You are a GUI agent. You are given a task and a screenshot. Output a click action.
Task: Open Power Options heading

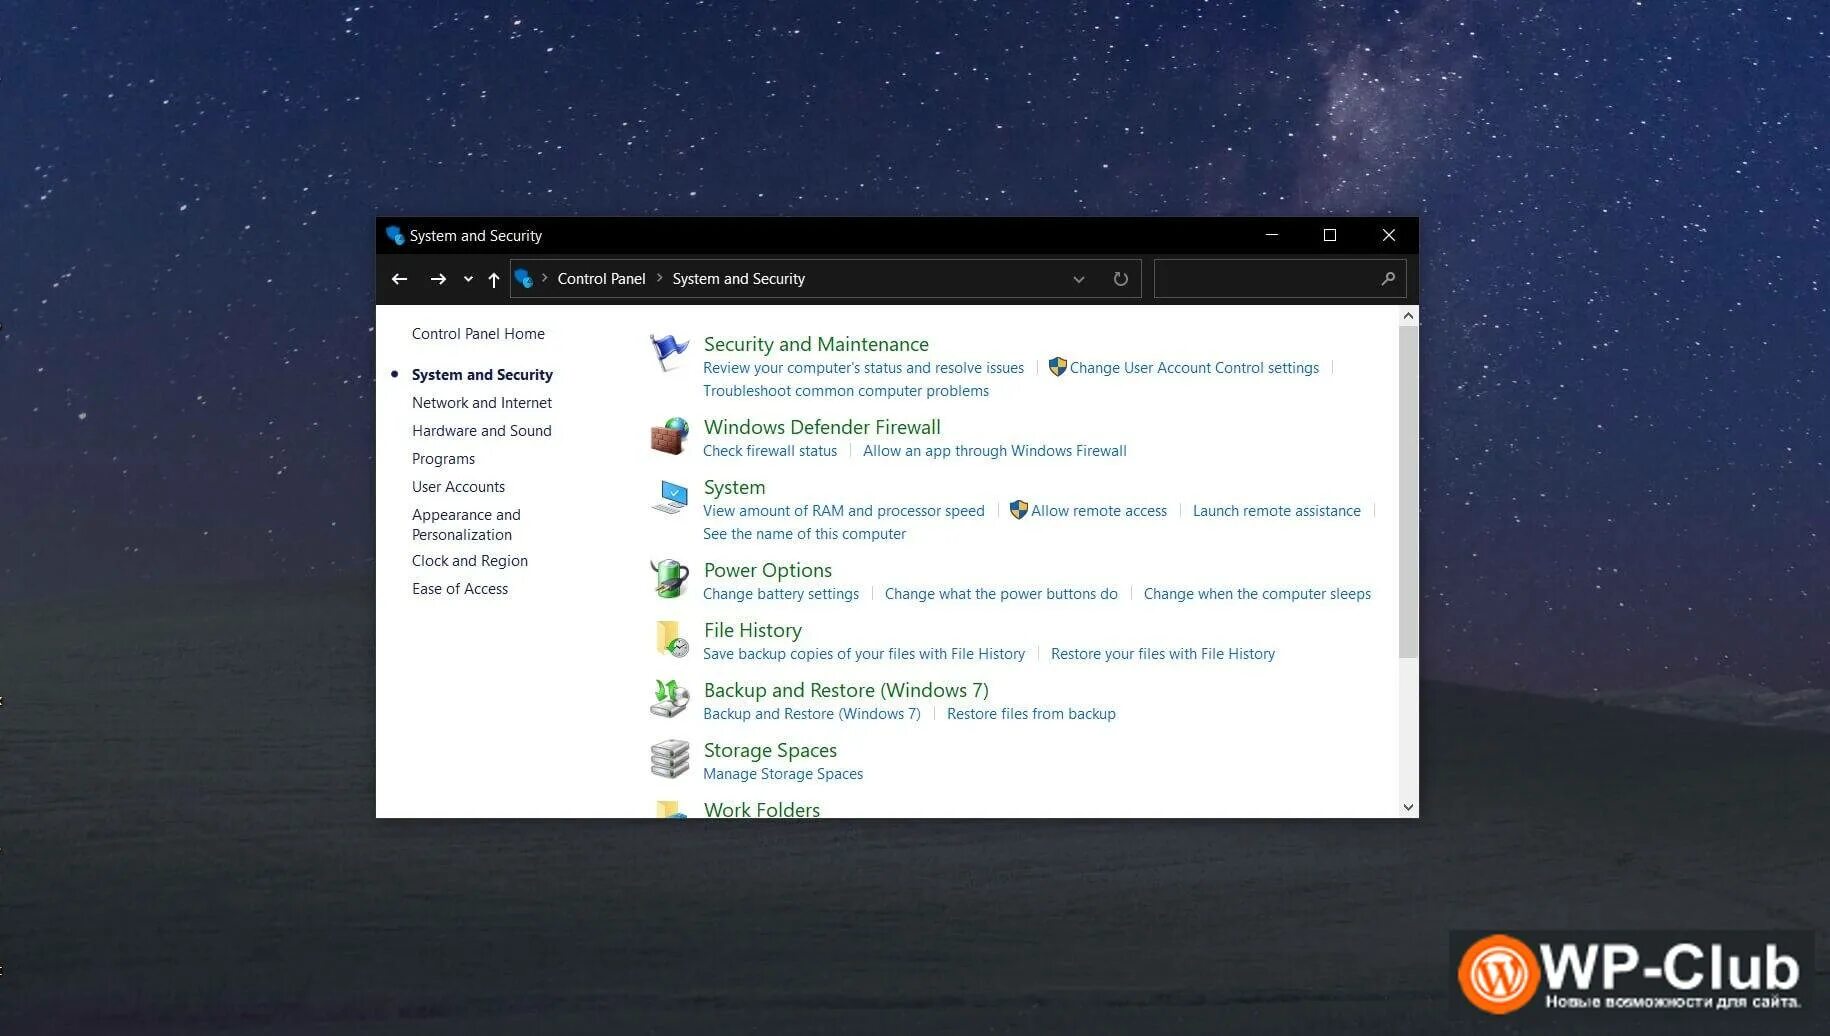pyautogui.click(x=768, y=570)
